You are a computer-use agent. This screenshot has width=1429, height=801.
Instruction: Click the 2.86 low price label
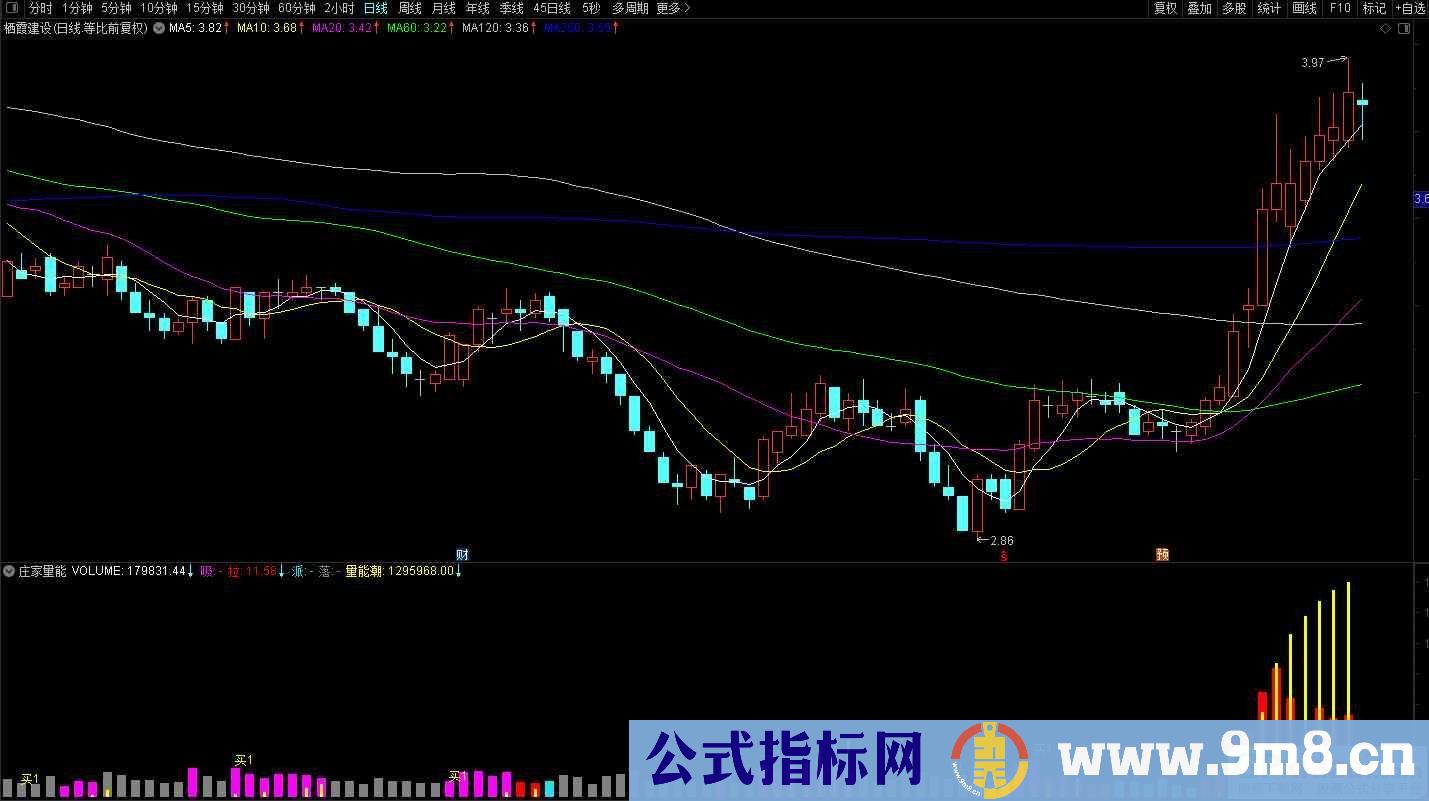point(1002,540)
